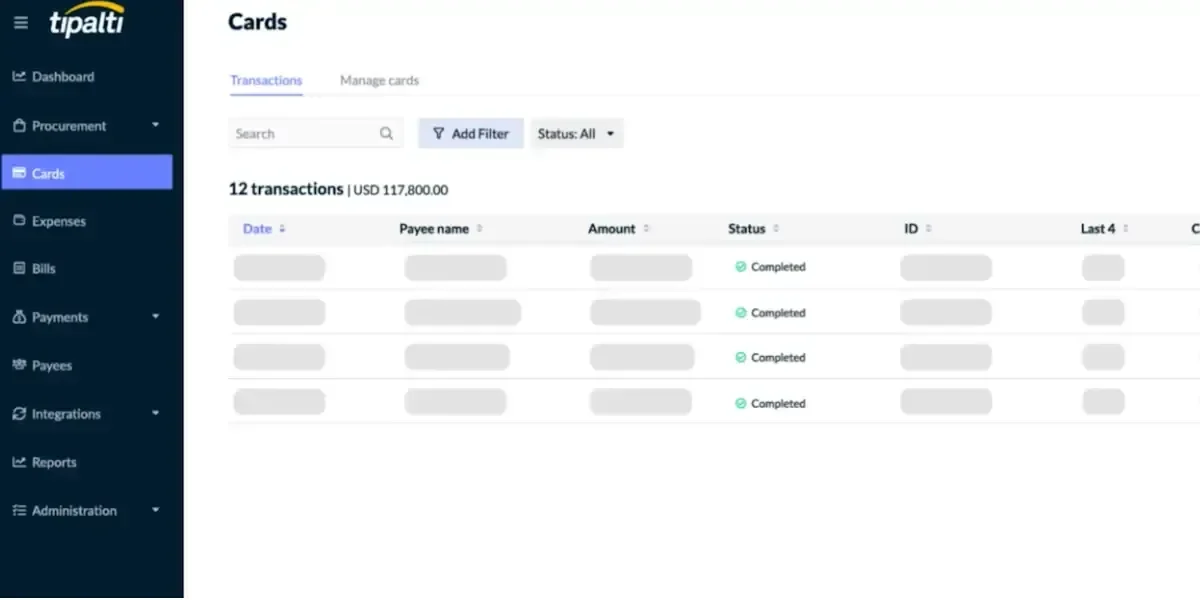
Task: Select the Transactions tab
Action: 266,80
